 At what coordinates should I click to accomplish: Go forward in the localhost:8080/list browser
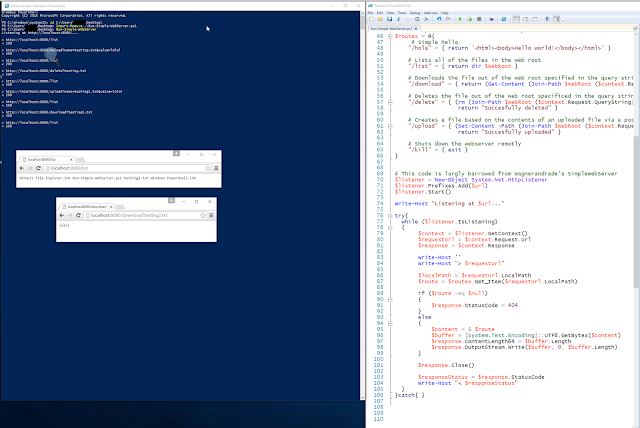(30, 168)
